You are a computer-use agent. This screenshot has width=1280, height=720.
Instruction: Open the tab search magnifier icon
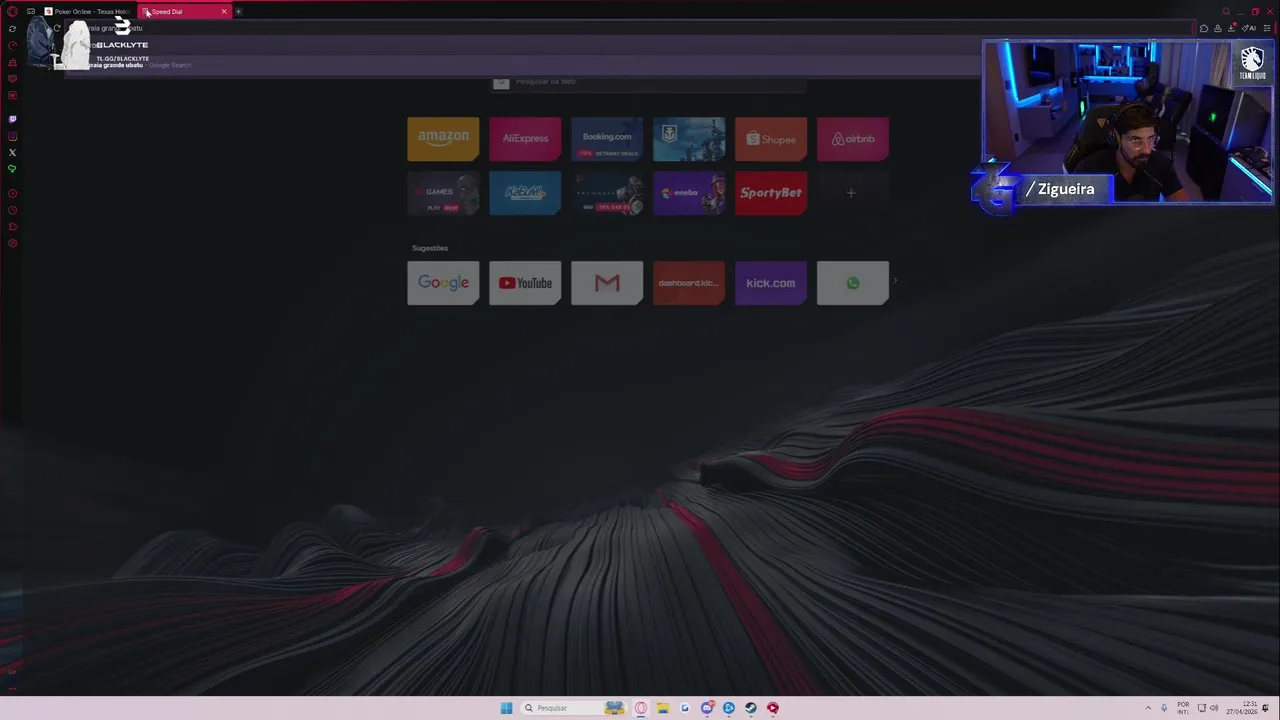(x=1226, y=11)
